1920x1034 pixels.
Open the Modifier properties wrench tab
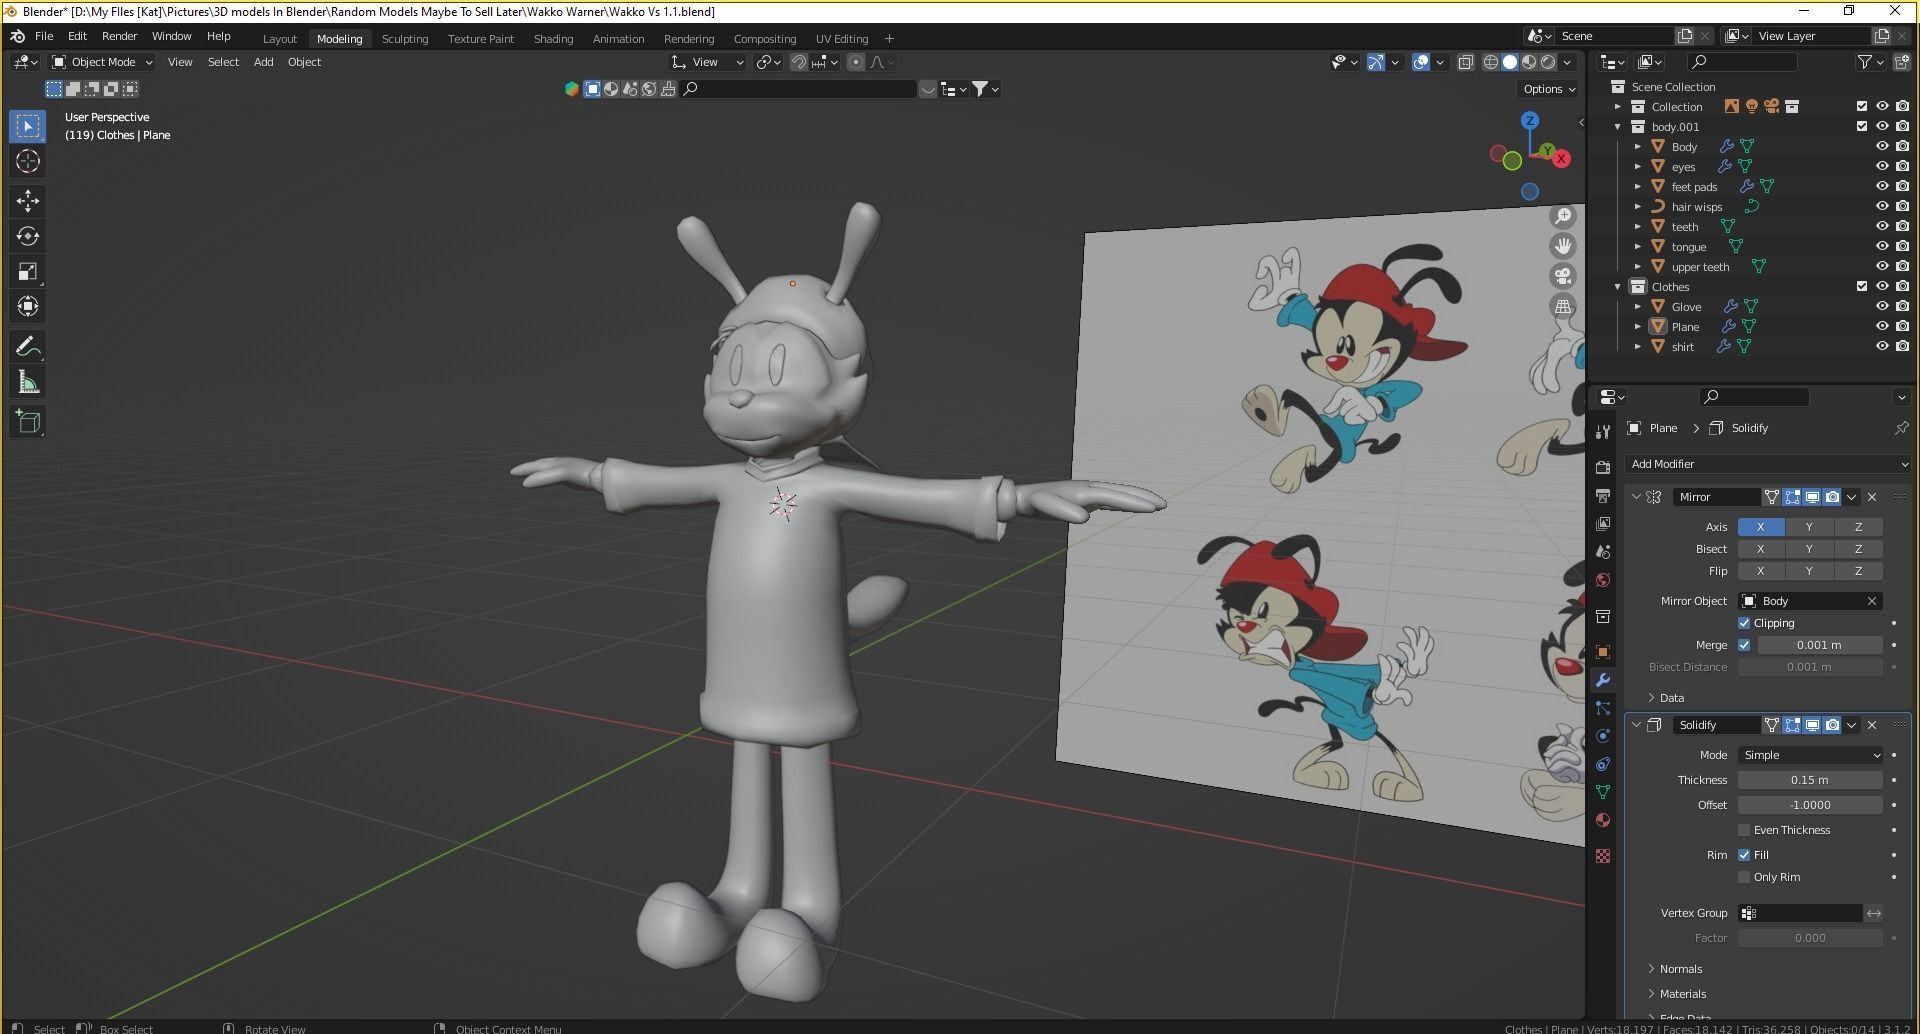point(1603,680)
